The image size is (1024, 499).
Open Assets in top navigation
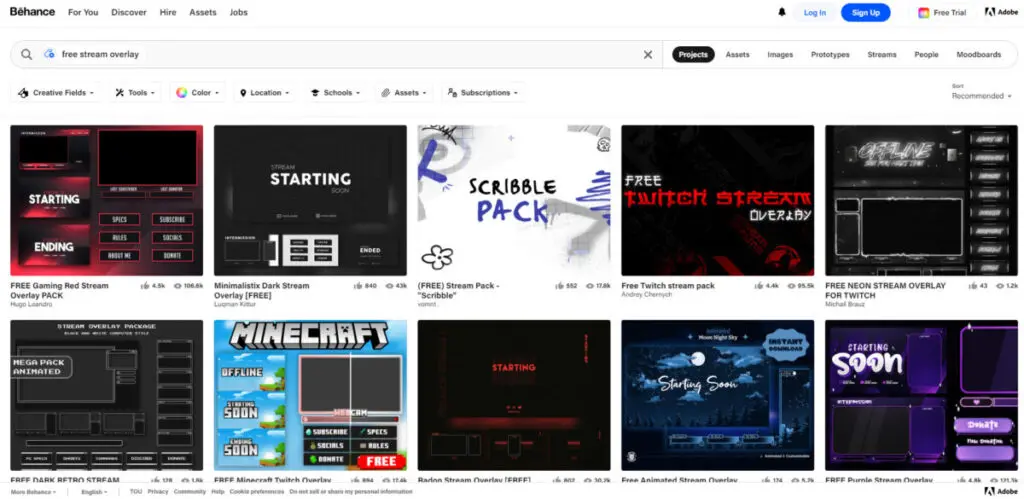click(202, 12)
